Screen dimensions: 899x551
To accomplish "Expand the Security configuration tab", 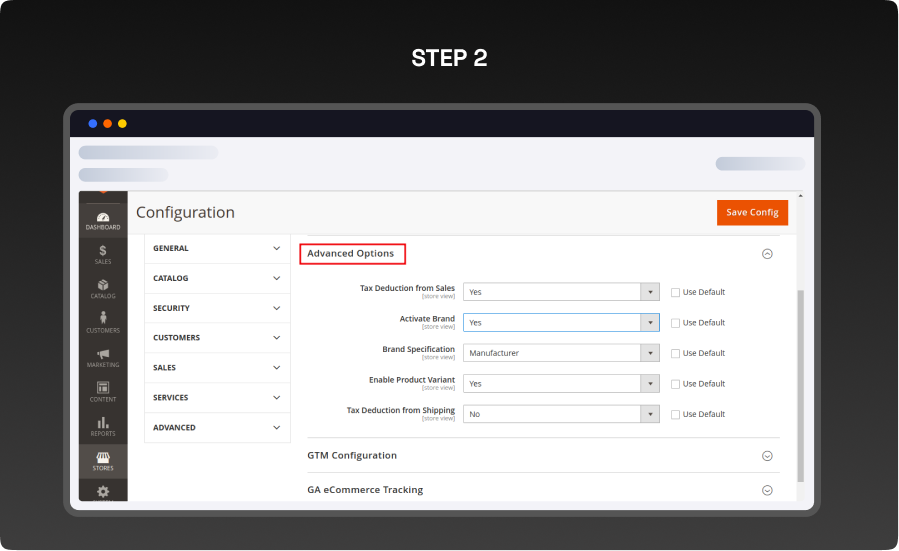I will pos(217,308).
